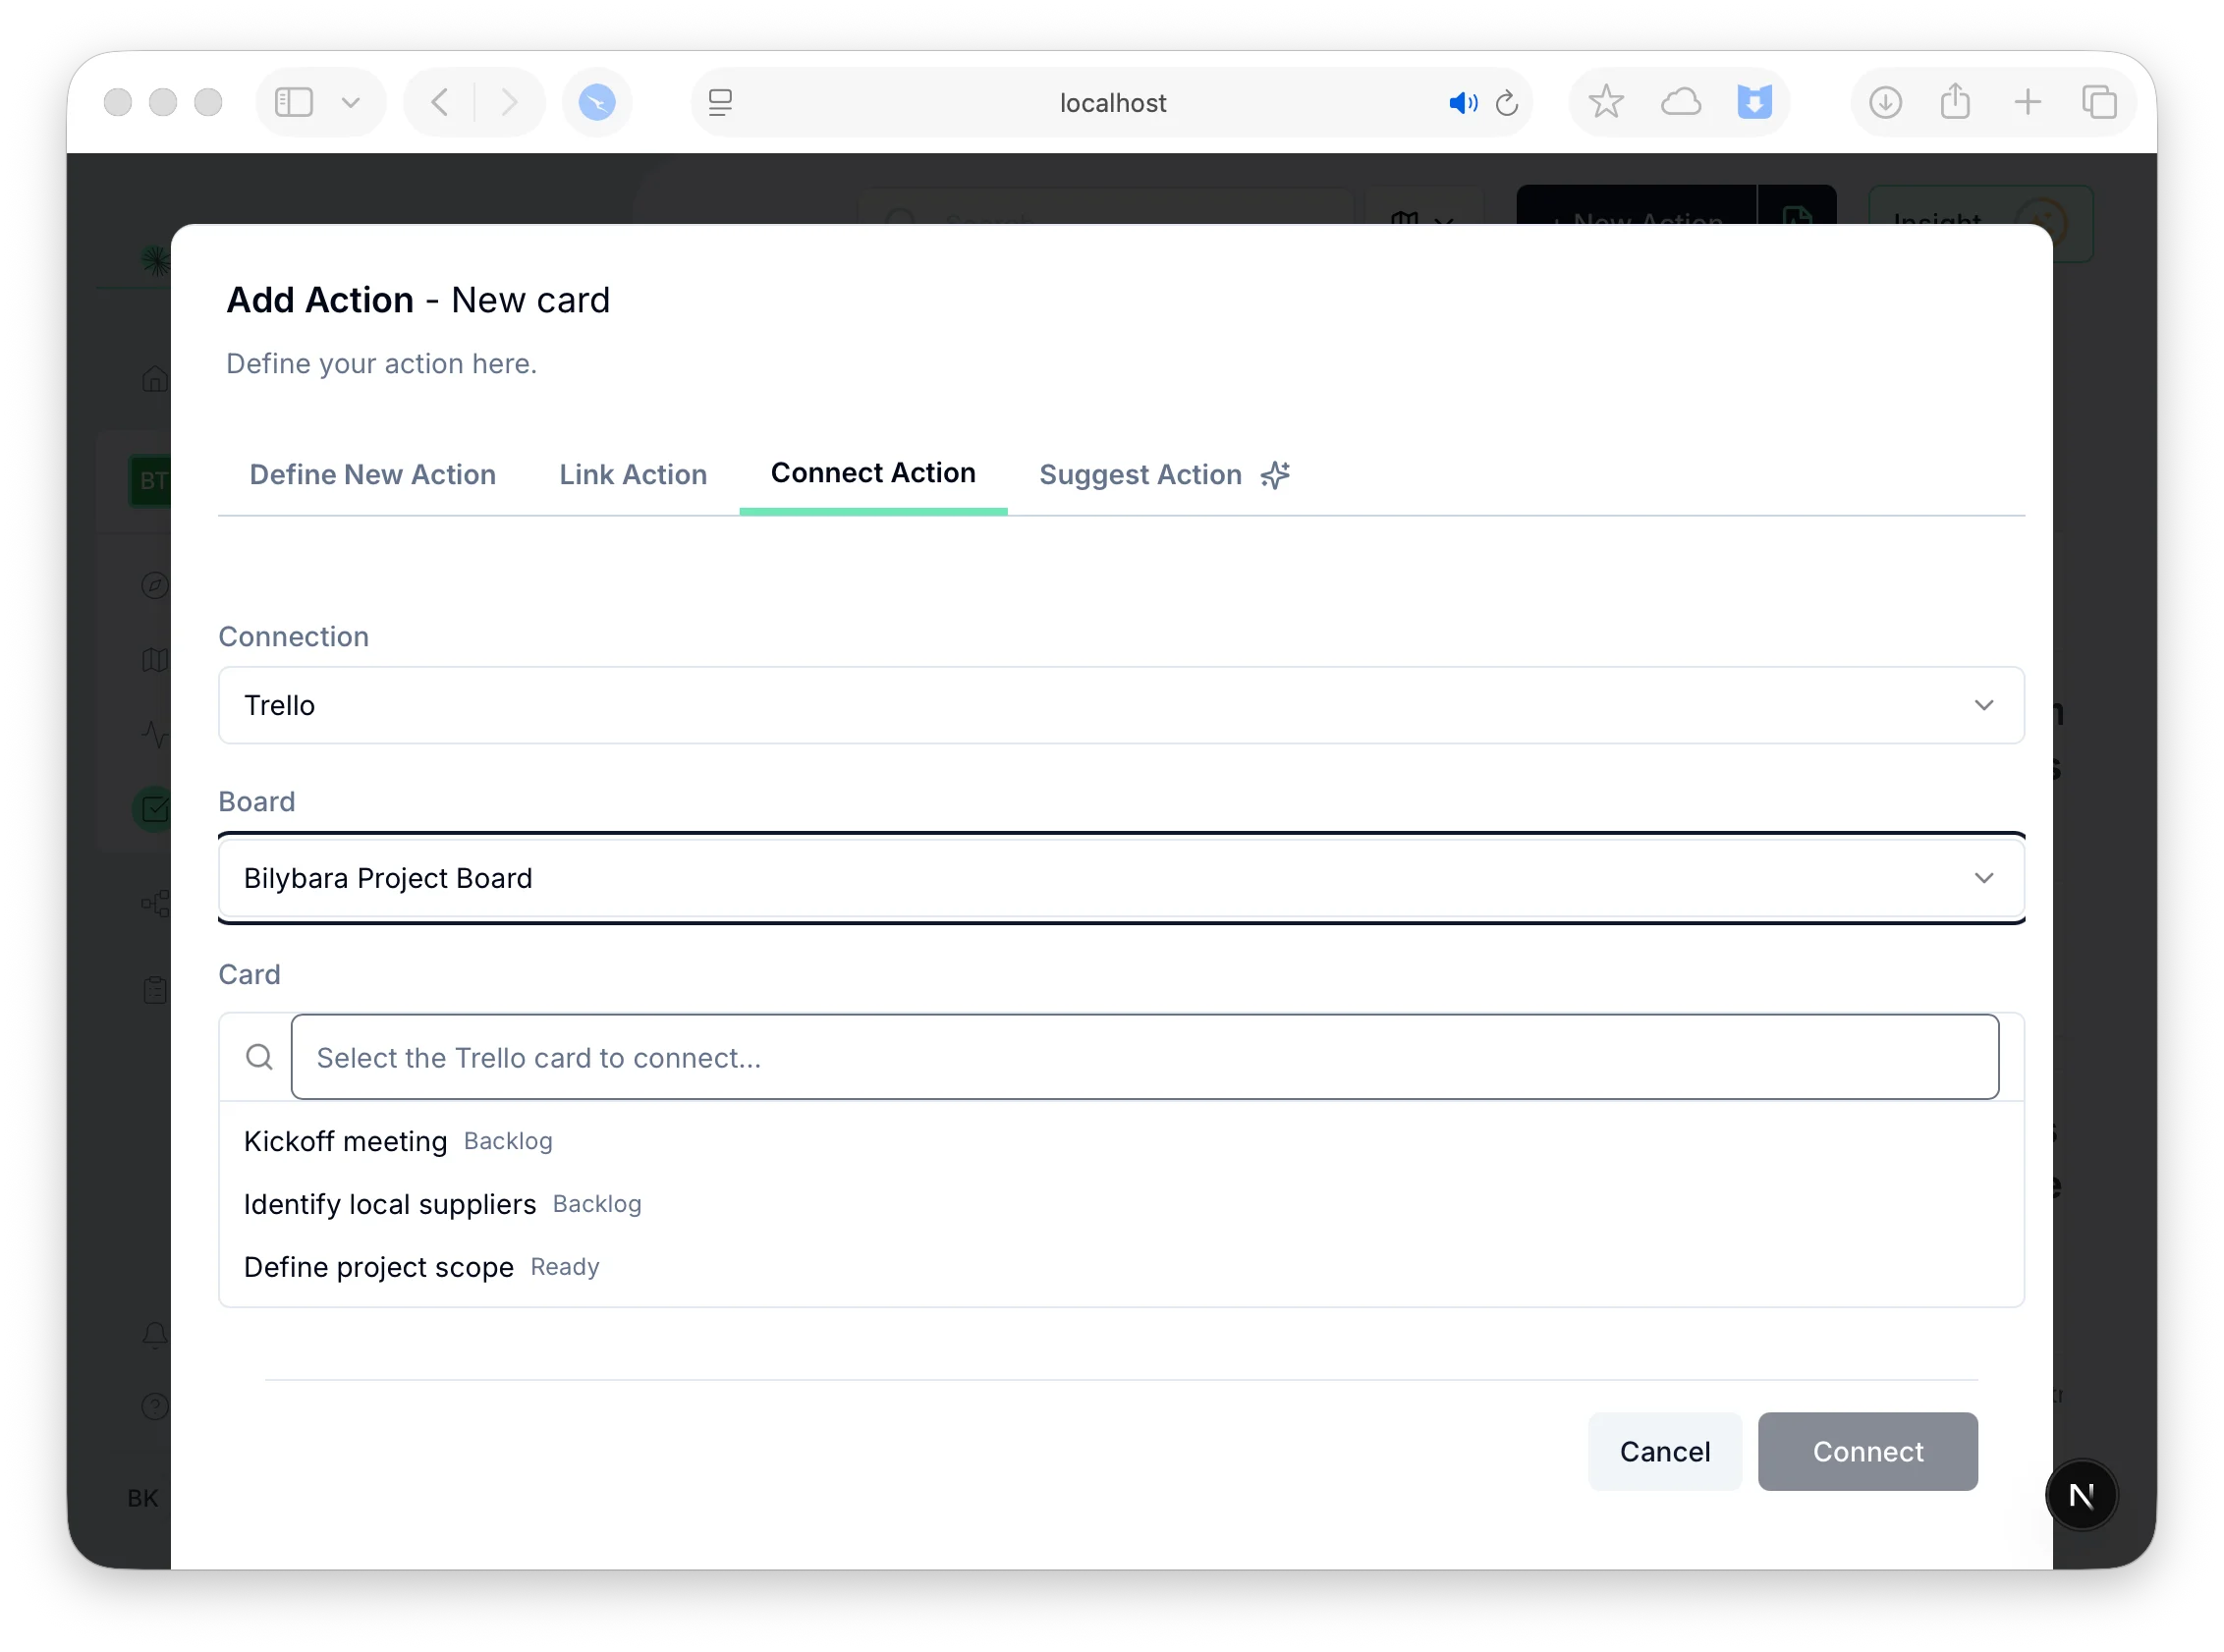2224x1652 pixels.
Task: Go back with the browser back arrow
Action: (440, 102)
